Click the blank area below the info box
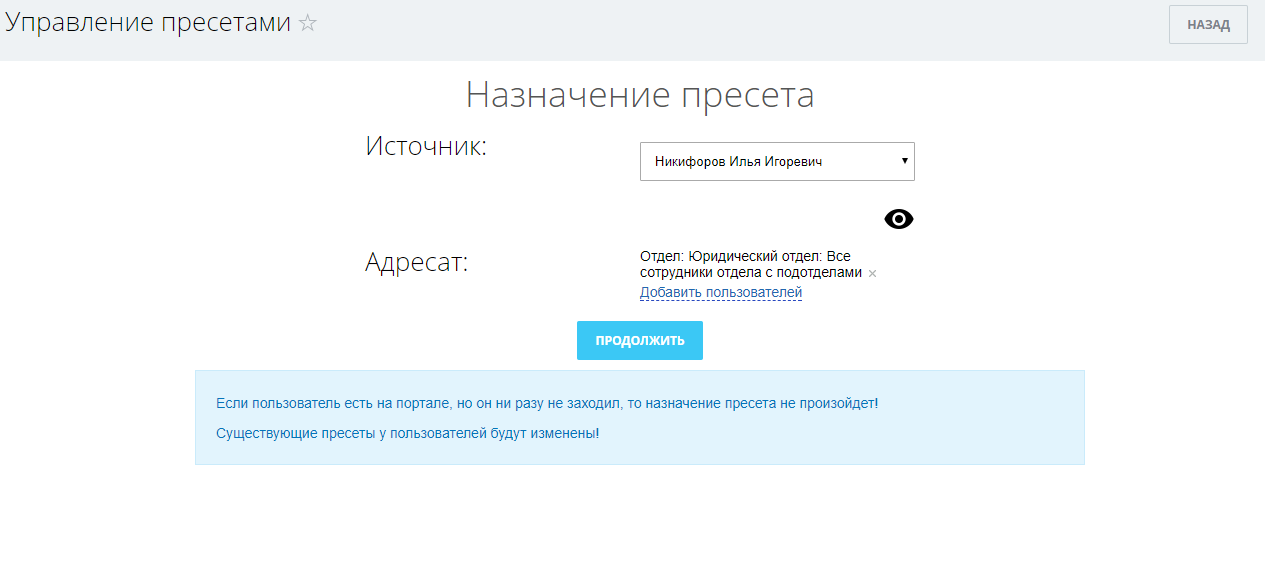1265x563 pixels. [x=639, y=515]
